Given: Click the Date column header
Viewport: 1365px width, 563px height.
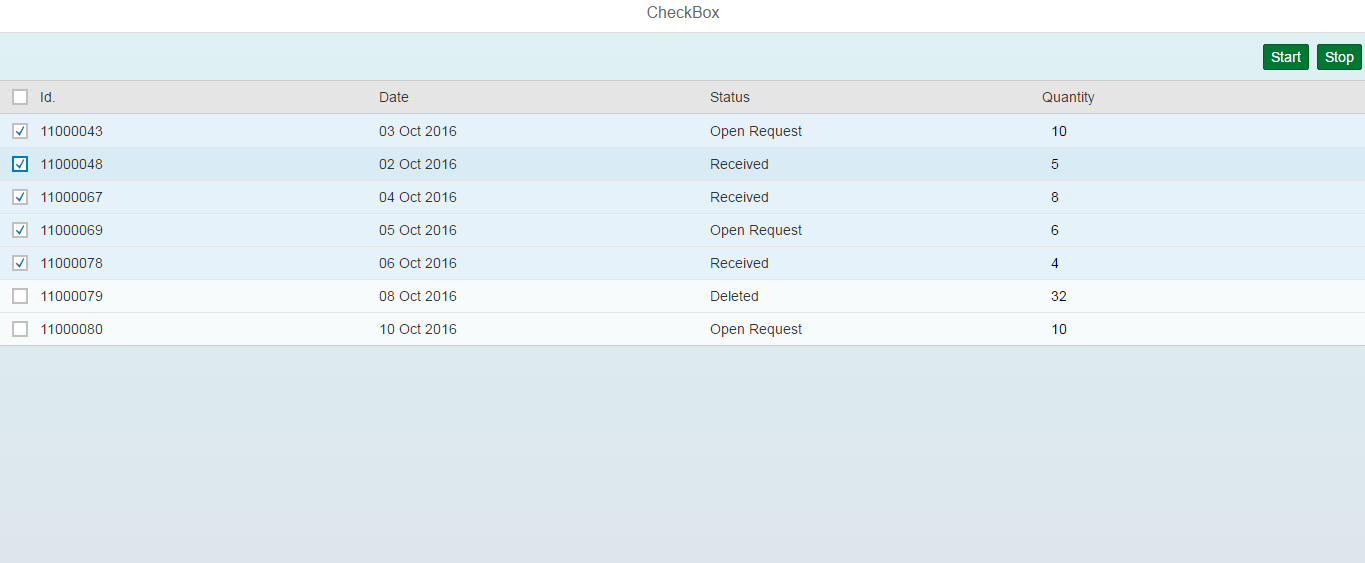Looking at the screenshot, I should pos(394,97).
